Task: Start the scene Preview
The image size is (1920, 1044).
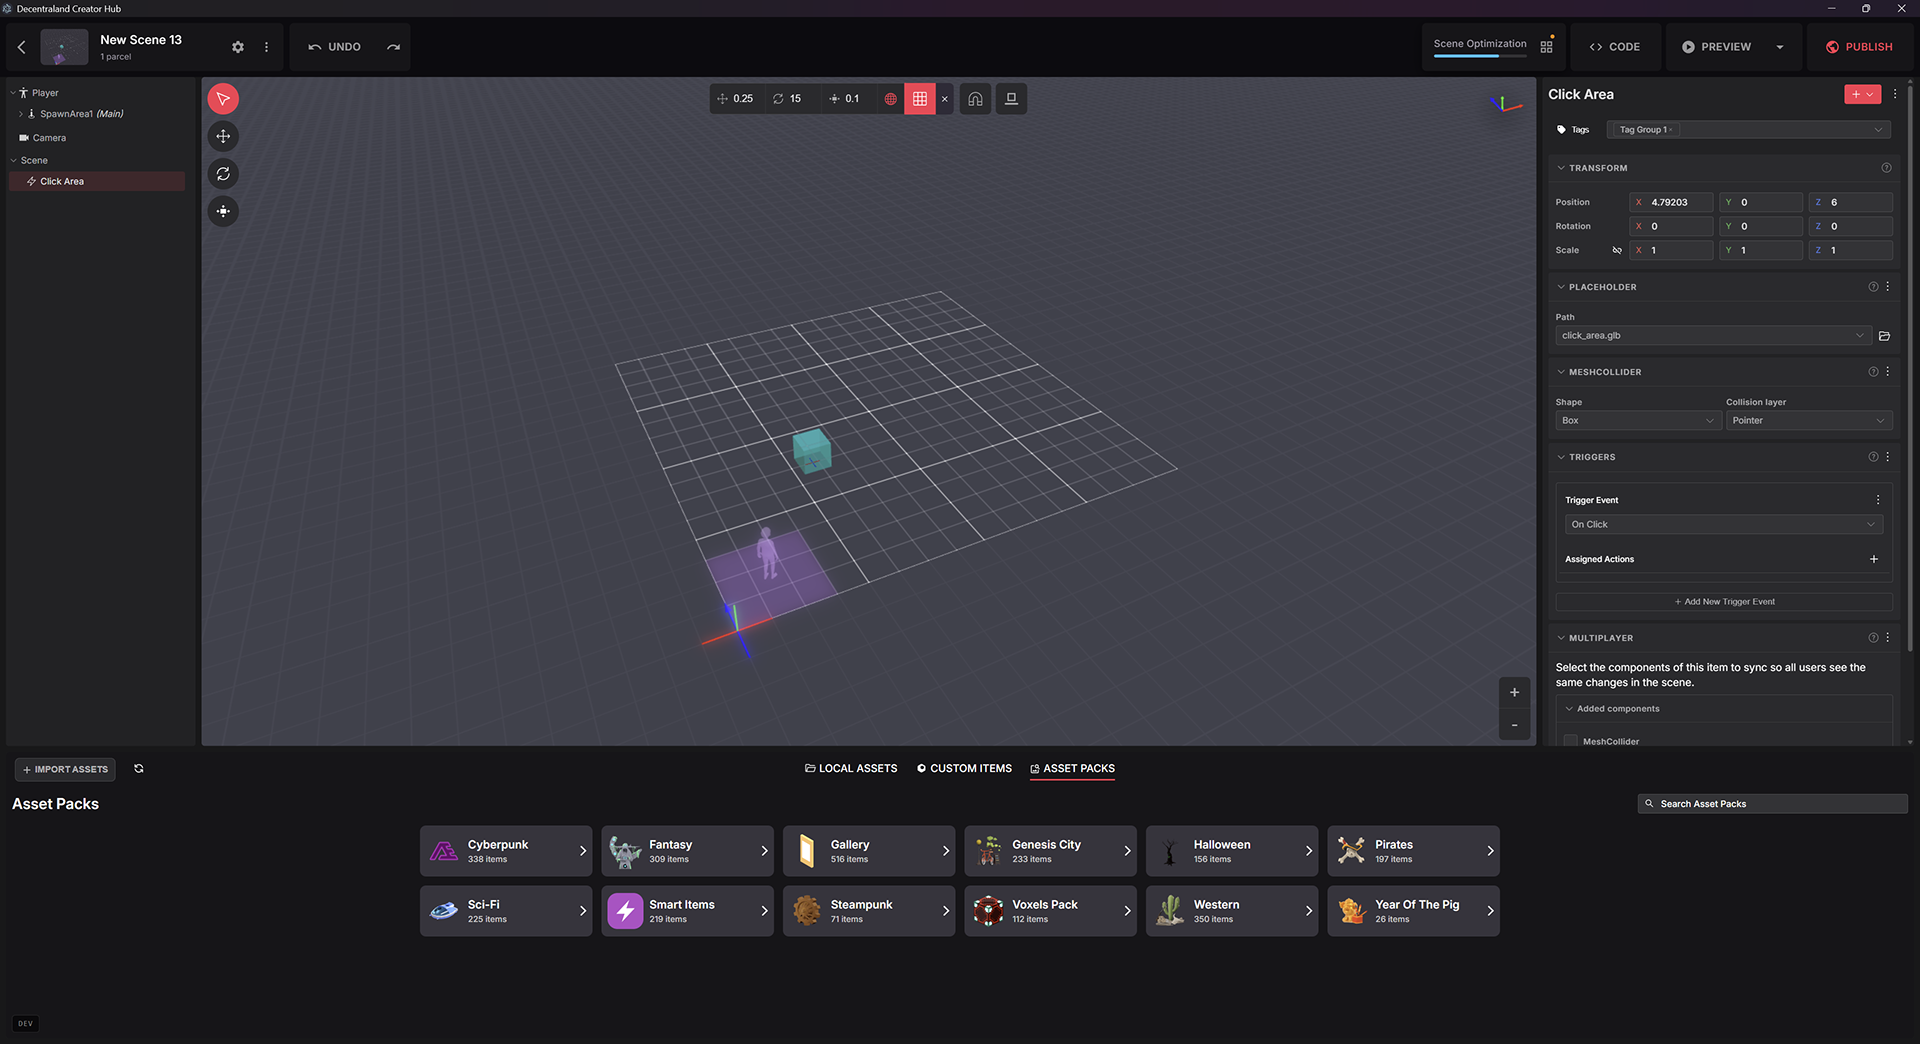Action: 1716,47
